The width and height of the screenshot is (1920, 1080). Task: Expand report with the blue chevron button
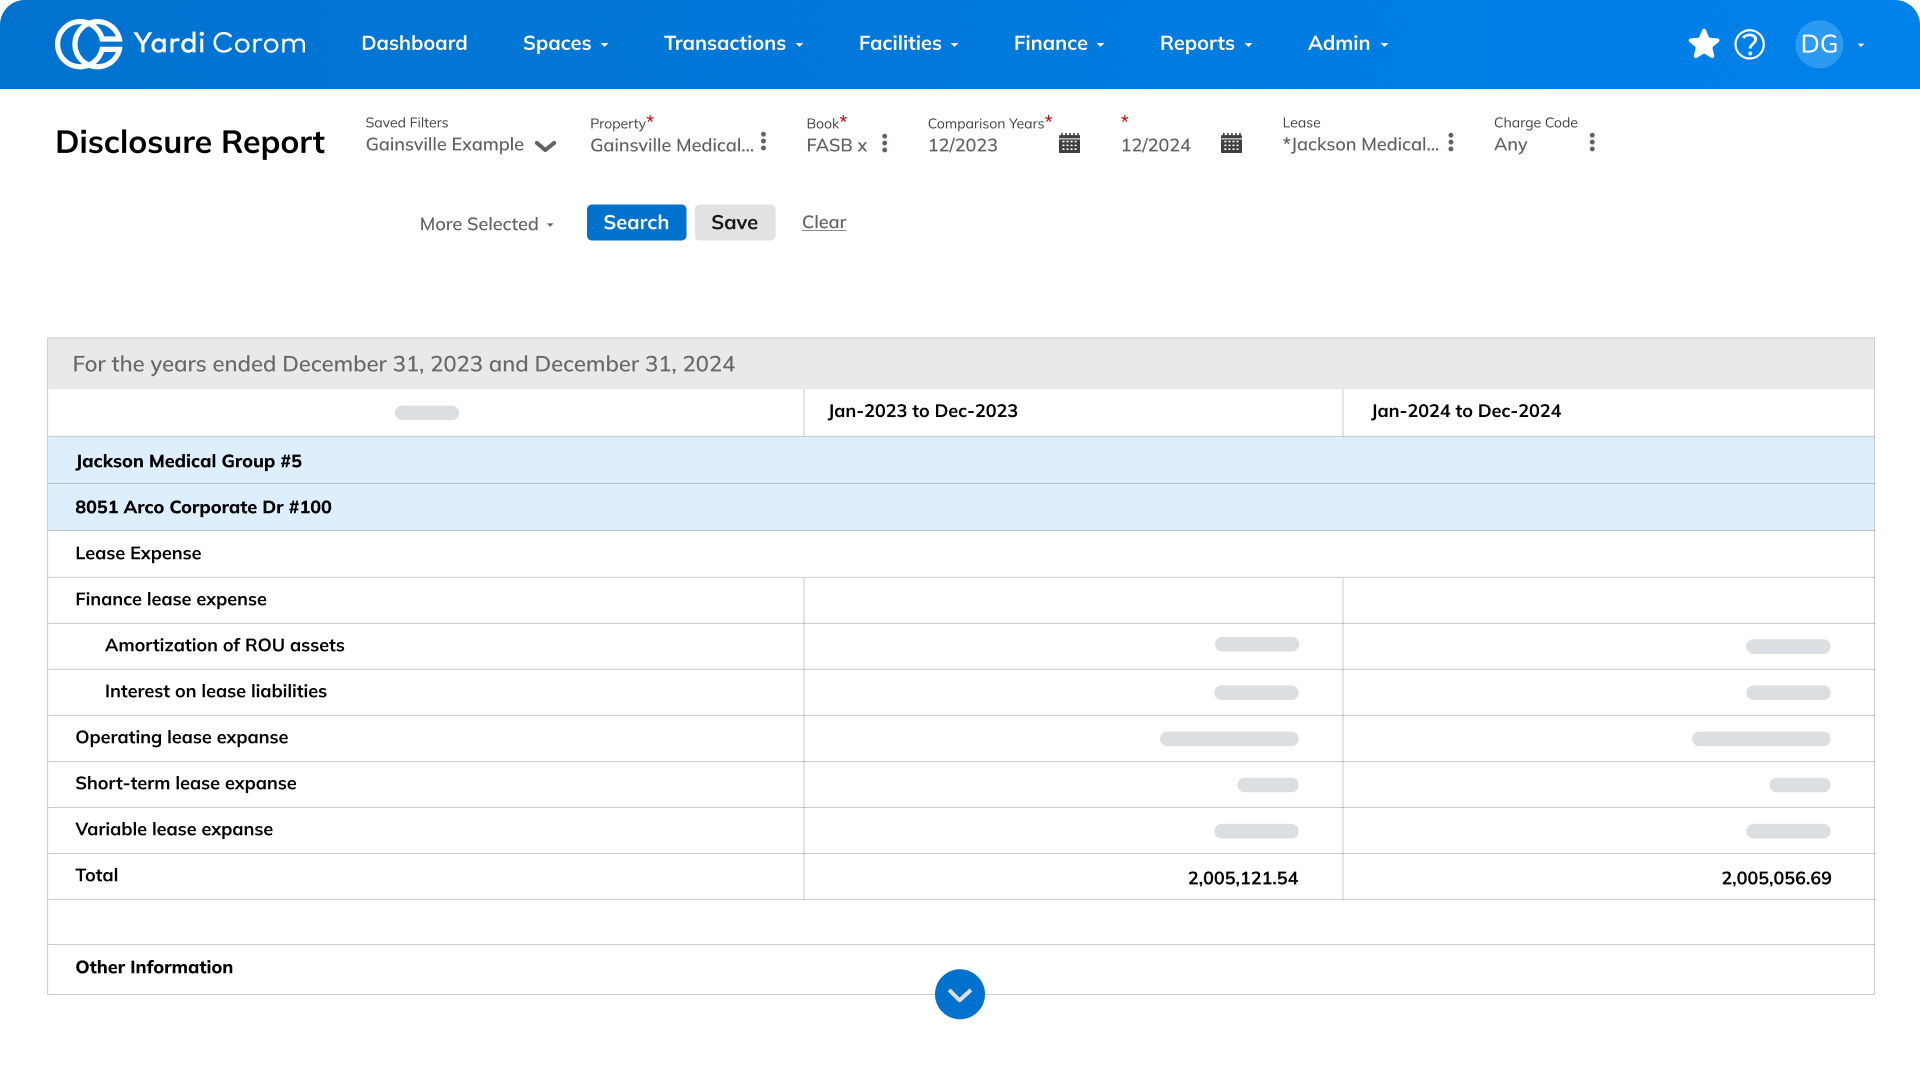pos(959,994)
